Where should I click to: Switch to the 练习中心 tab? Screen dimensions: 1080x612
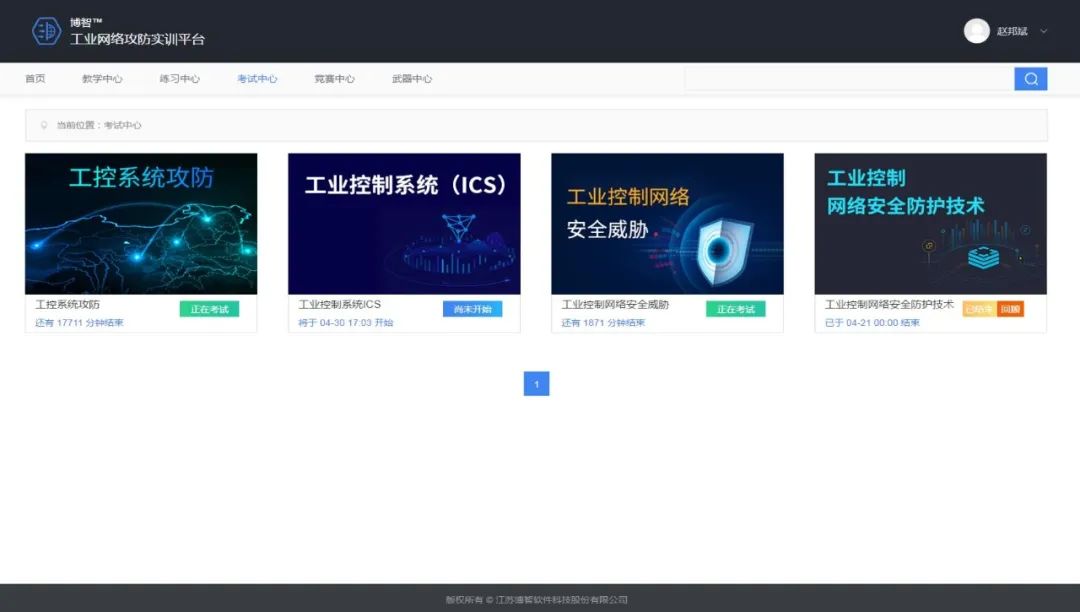click(179, 79)
